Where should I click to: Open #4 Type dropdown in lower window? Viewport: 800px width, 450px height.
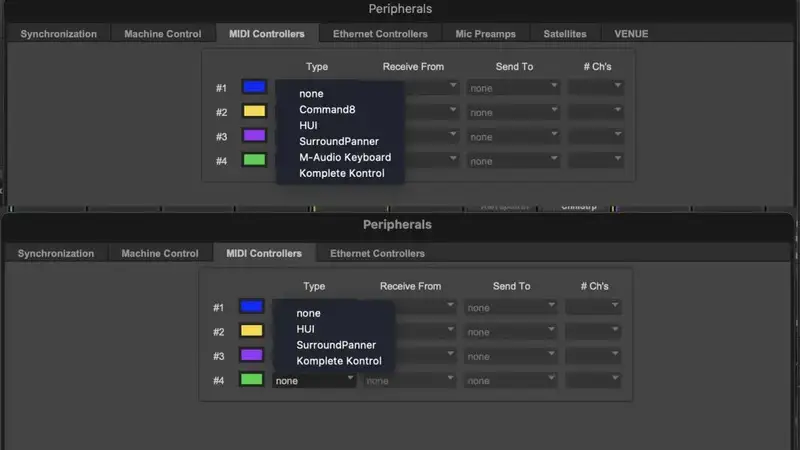coord(314,381)
